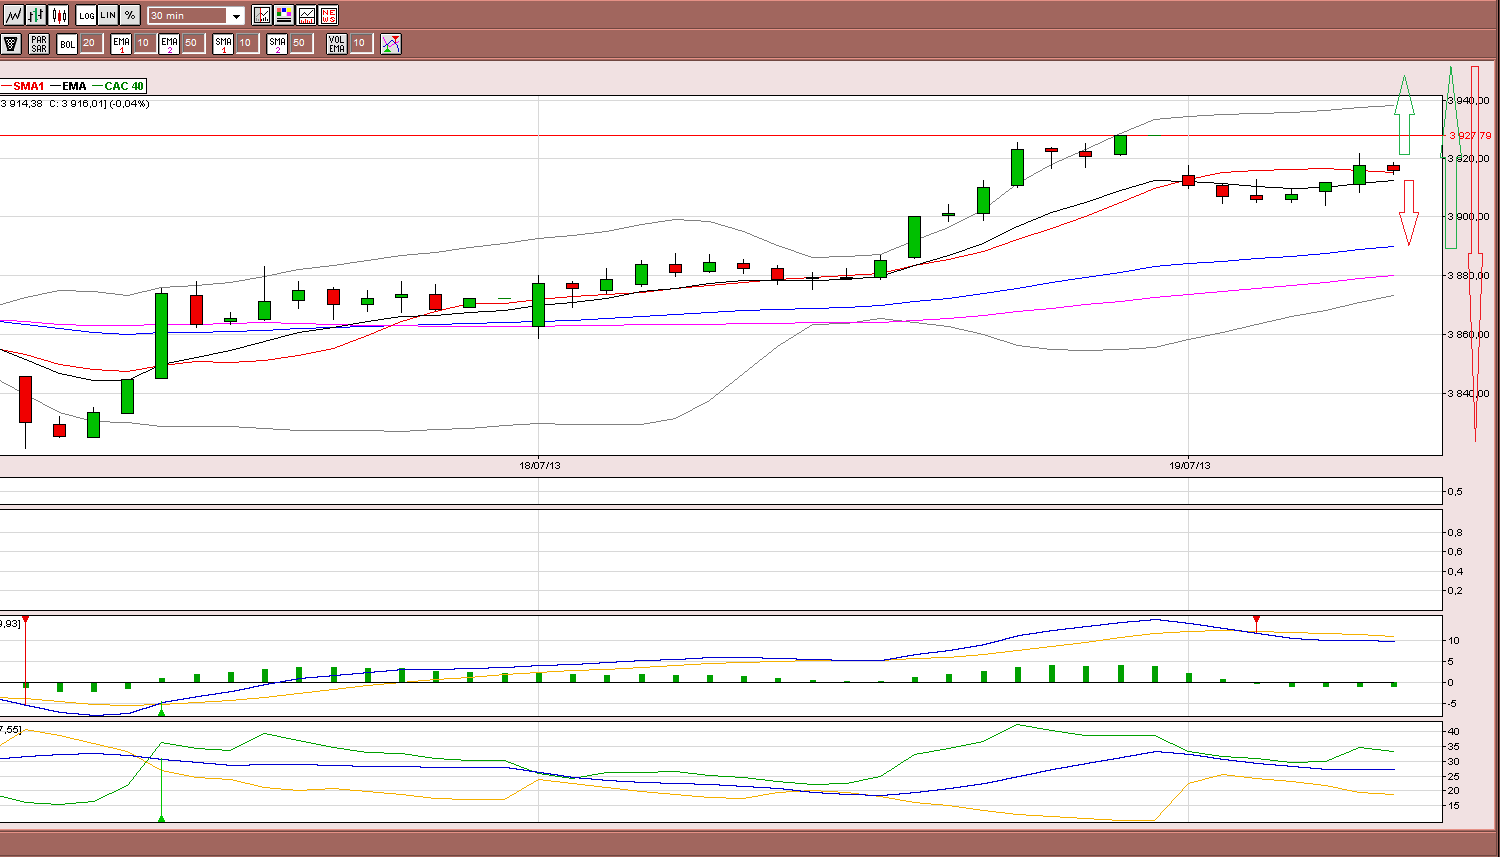This screenshot has height=857, width=1500.
Task: Toggle the LIN linear scale
Action: pyautogui.click(x=108, y=15)
